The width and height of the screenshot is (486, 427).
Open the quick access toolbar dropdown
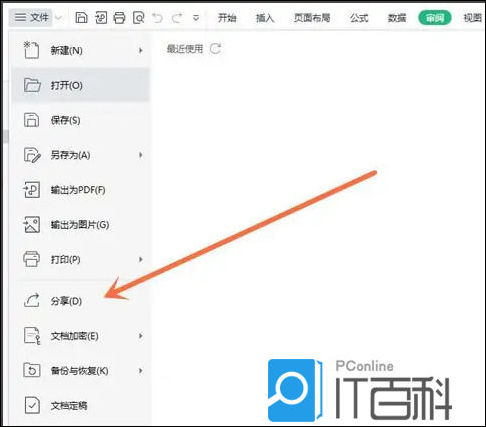(196, 18)
